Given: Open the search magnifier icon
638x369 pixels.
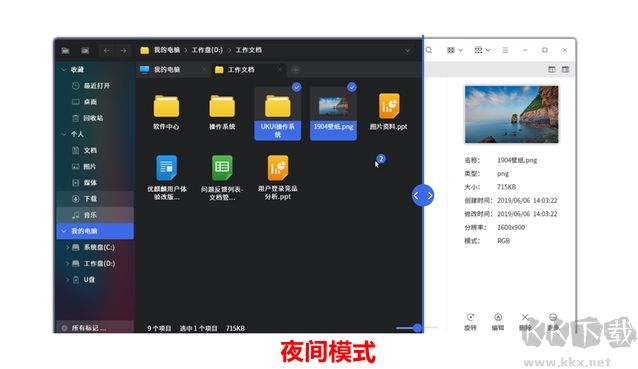Looking at the screenshot, I should tap(429, 50).
